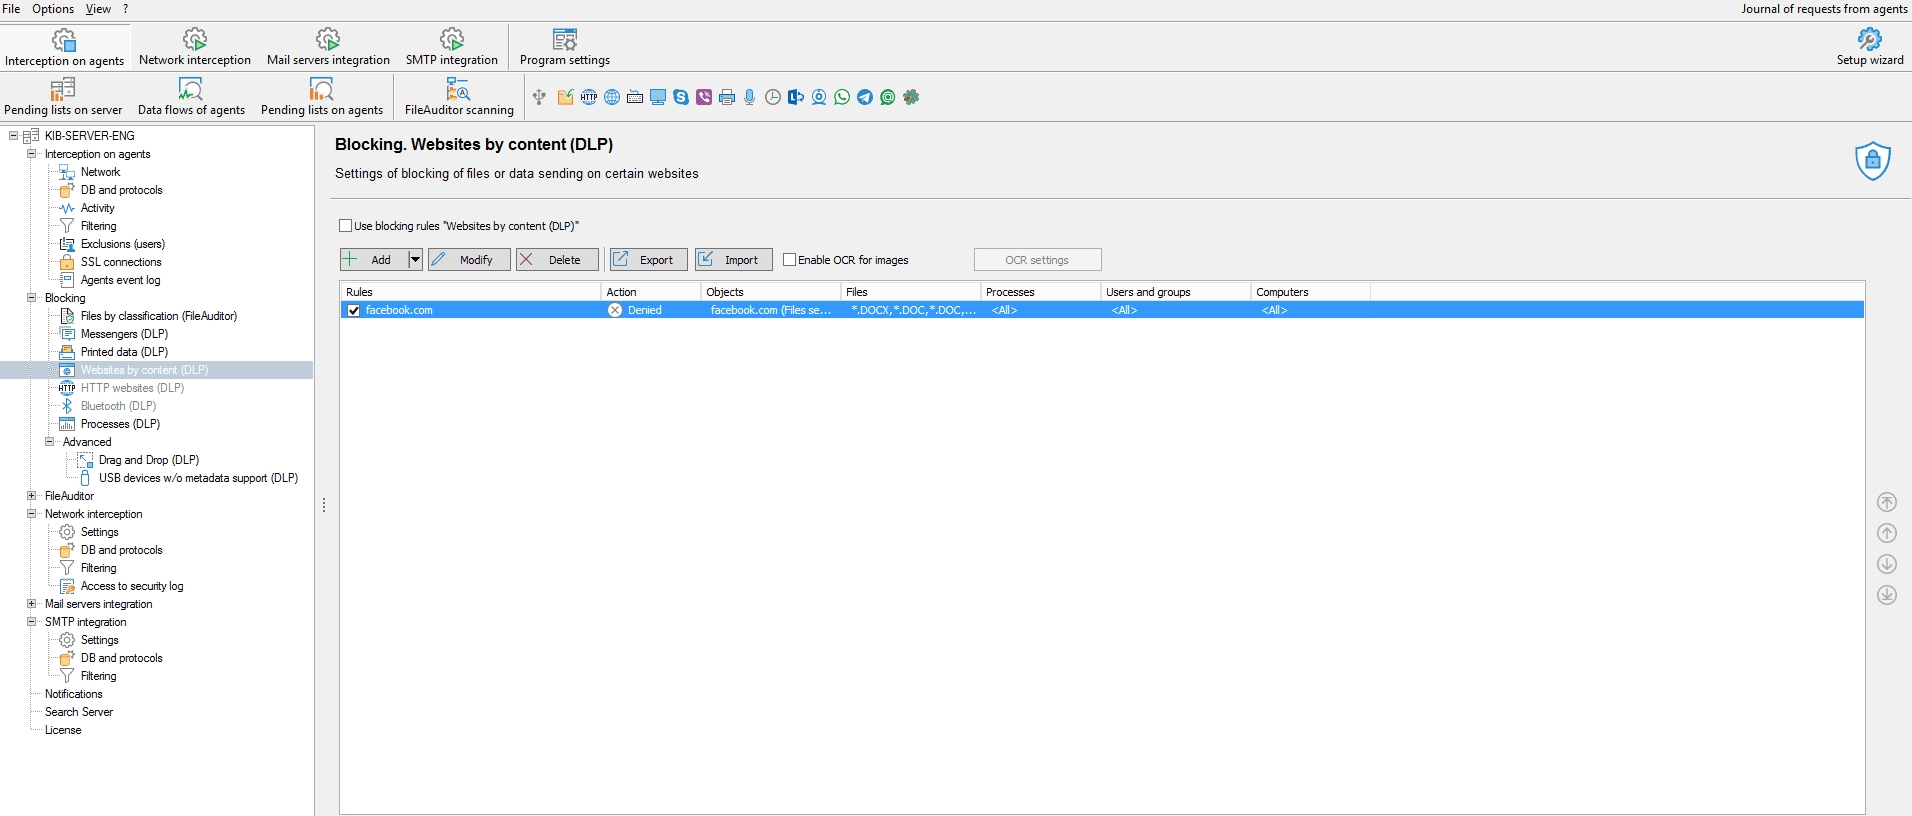Move rule to top with the top arrow
This screenshot has height=816, width=1912.
(x=1887, y=502)
